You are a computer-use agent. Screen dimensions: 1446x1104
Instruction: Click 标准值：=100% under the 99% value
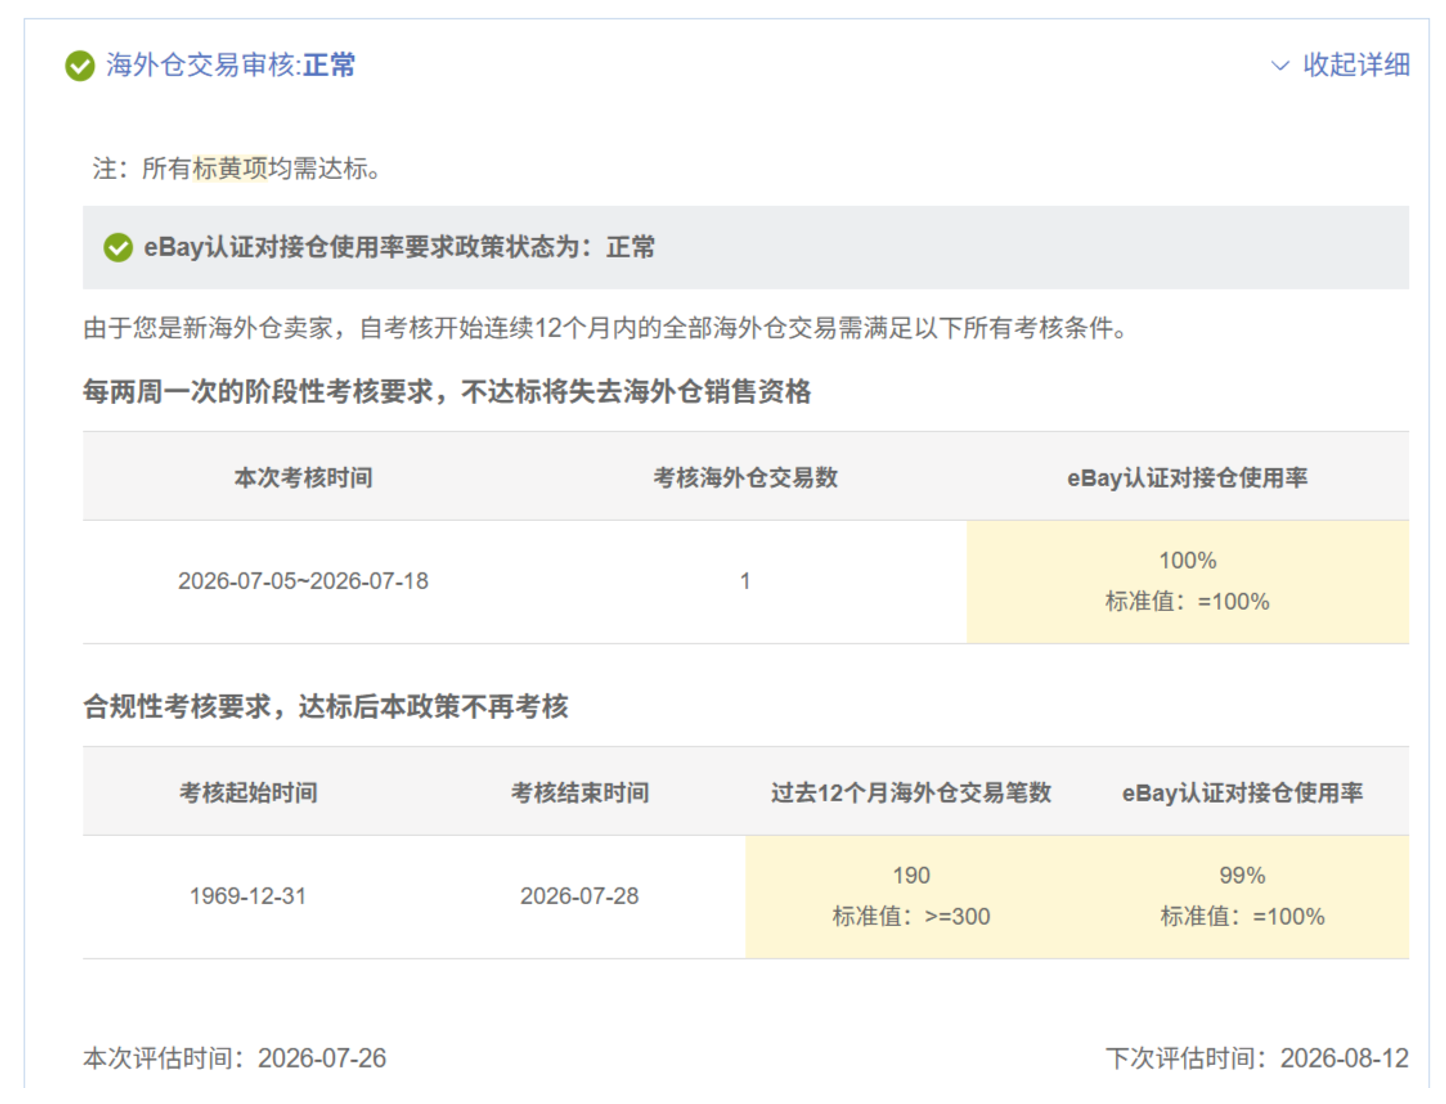[x=1242, y=916]
